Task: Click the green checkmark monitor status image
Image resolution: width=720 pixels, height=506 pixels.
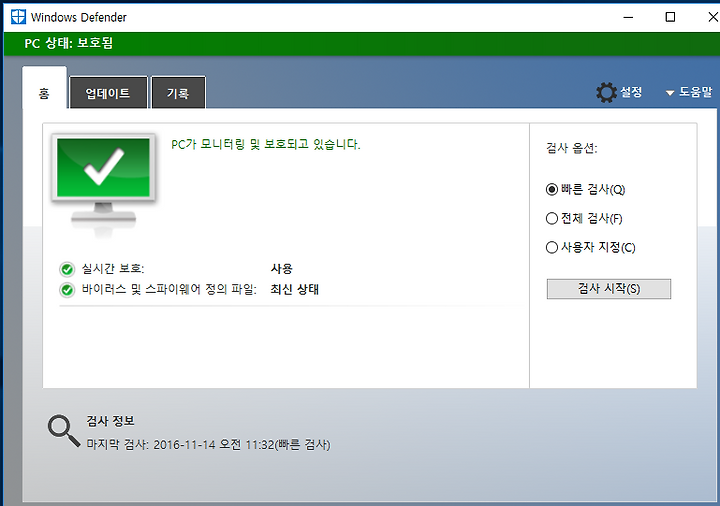Action: pyautogui.click(x=103, y=184)
